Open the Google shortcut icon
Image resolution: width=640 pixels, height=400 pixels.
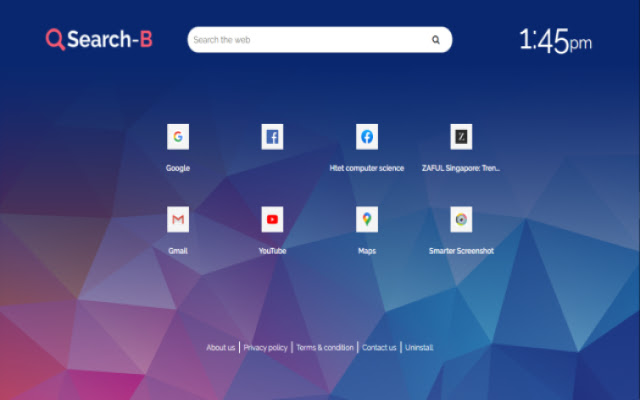[x=178, y=137]
